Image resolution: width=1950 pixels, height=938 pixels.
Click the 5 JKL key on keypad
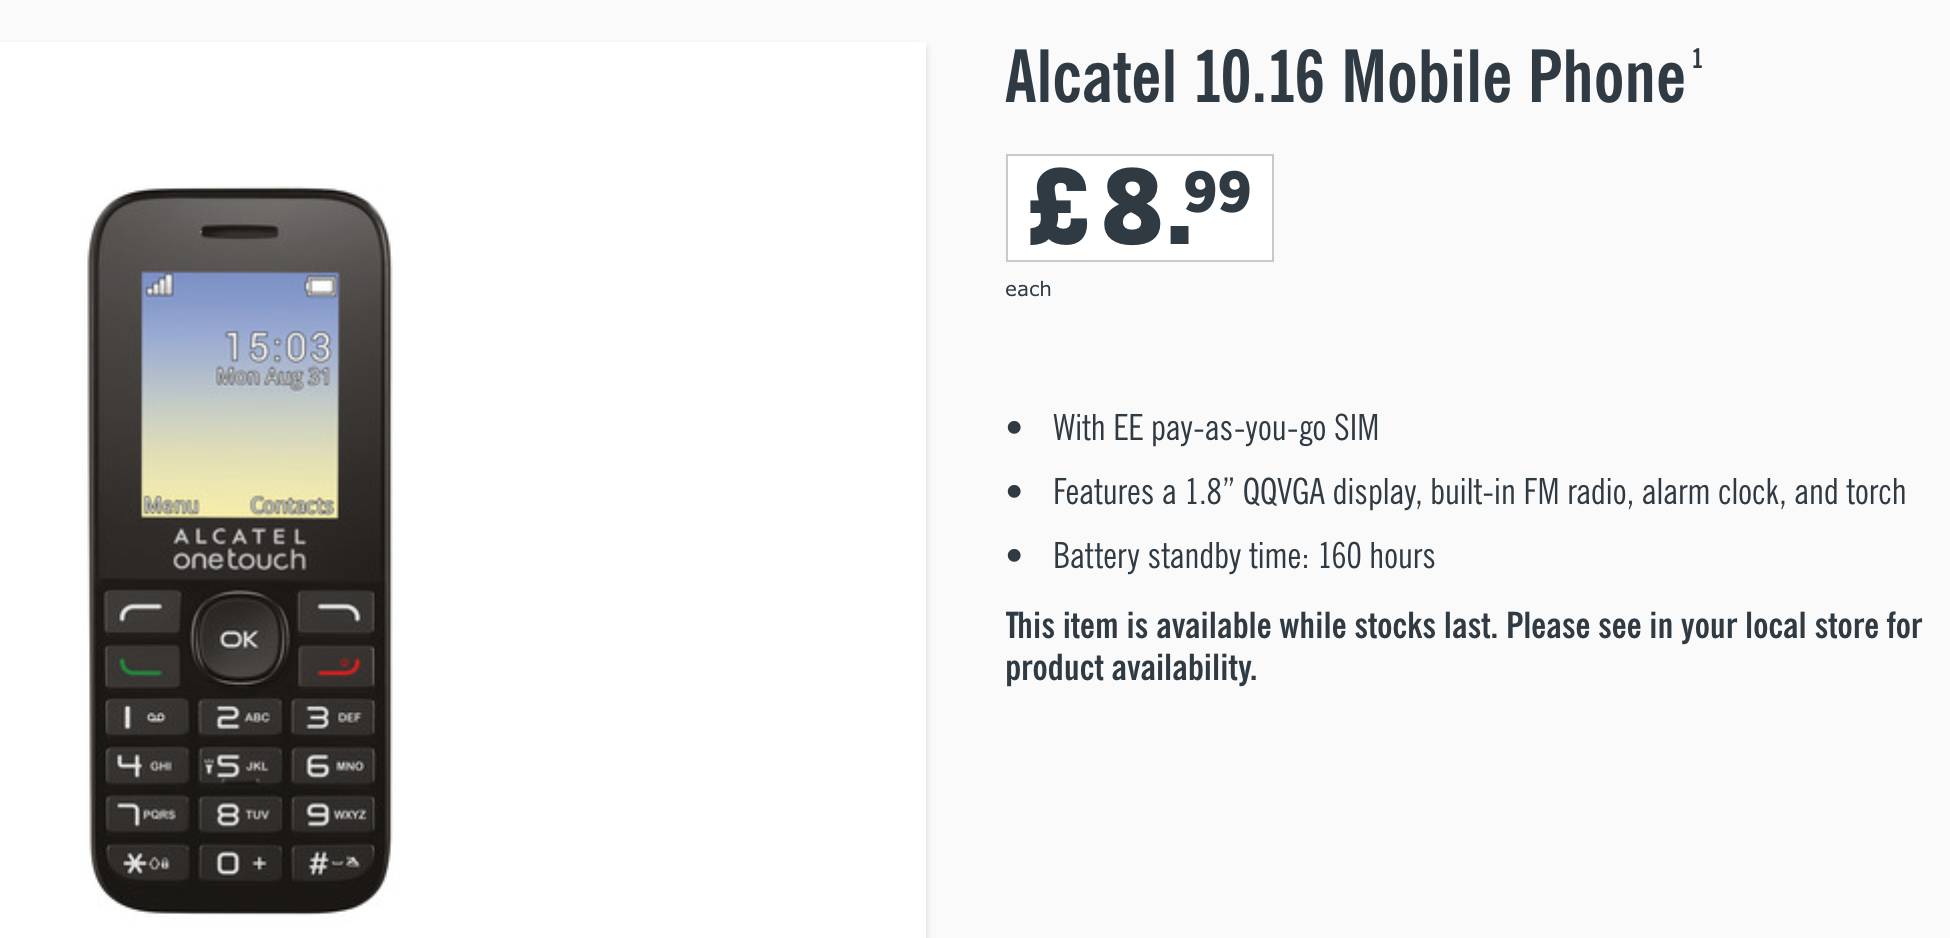click(x=240, y=766)
